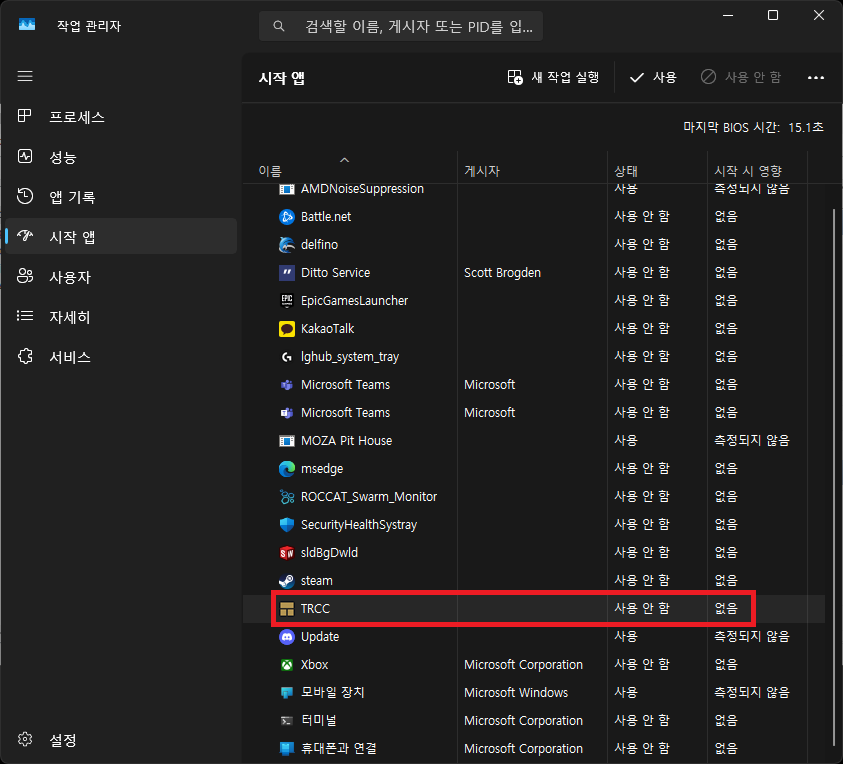Sort by 시작 시 영향 column header
Viewport: 843px width, 764px height.
tap(748, 171)
